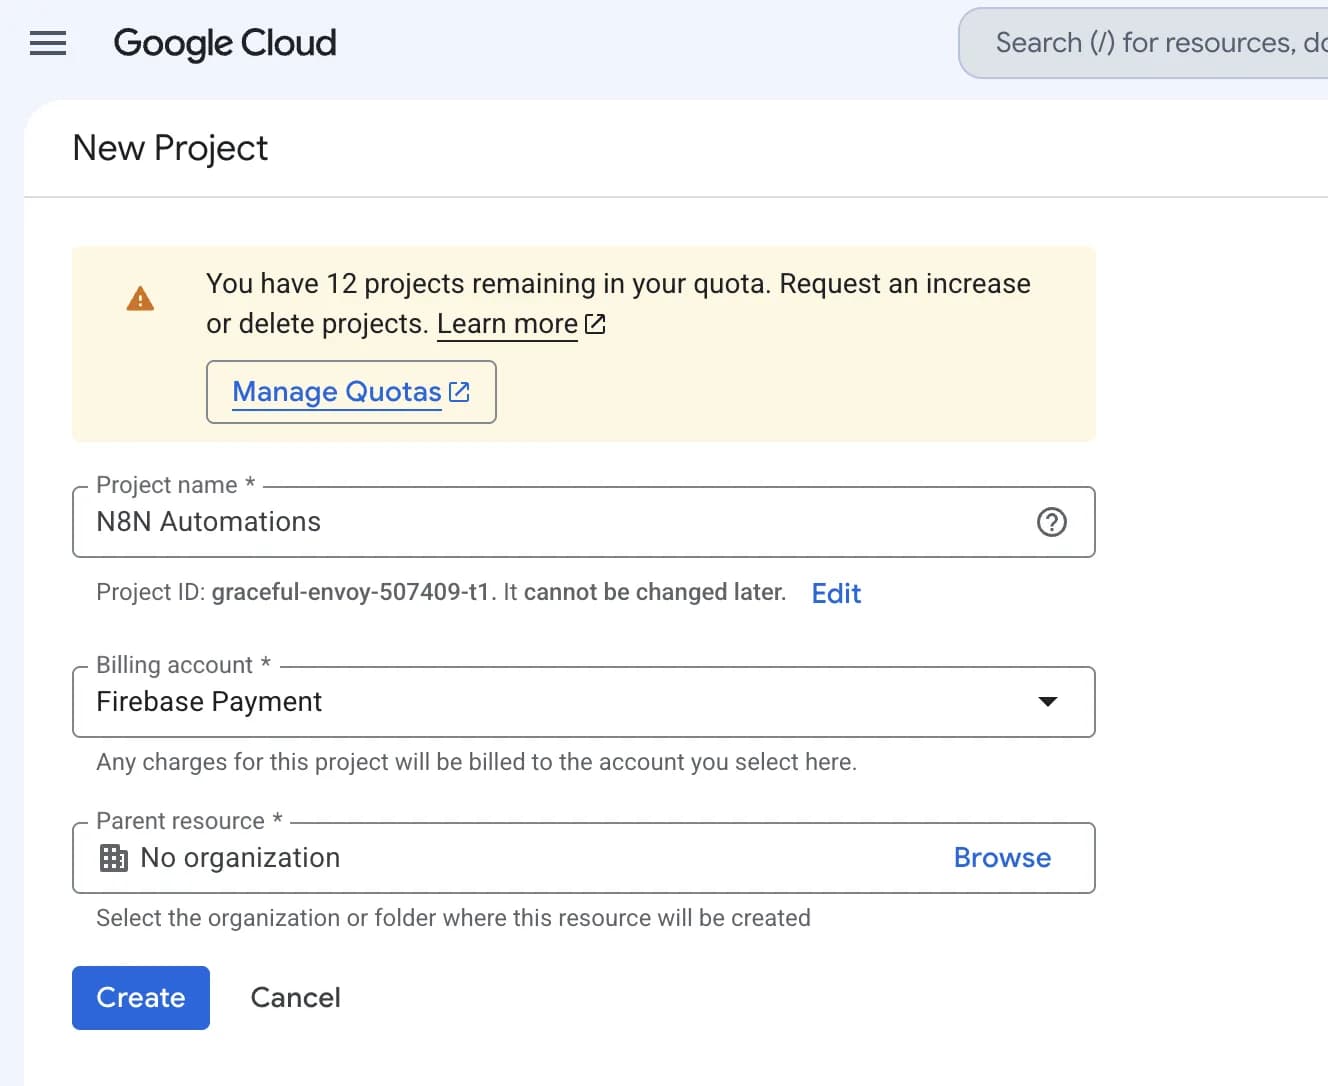Expand the Billing account dropdown arrow
1328x1086 pixels.
click(1047, 702)
